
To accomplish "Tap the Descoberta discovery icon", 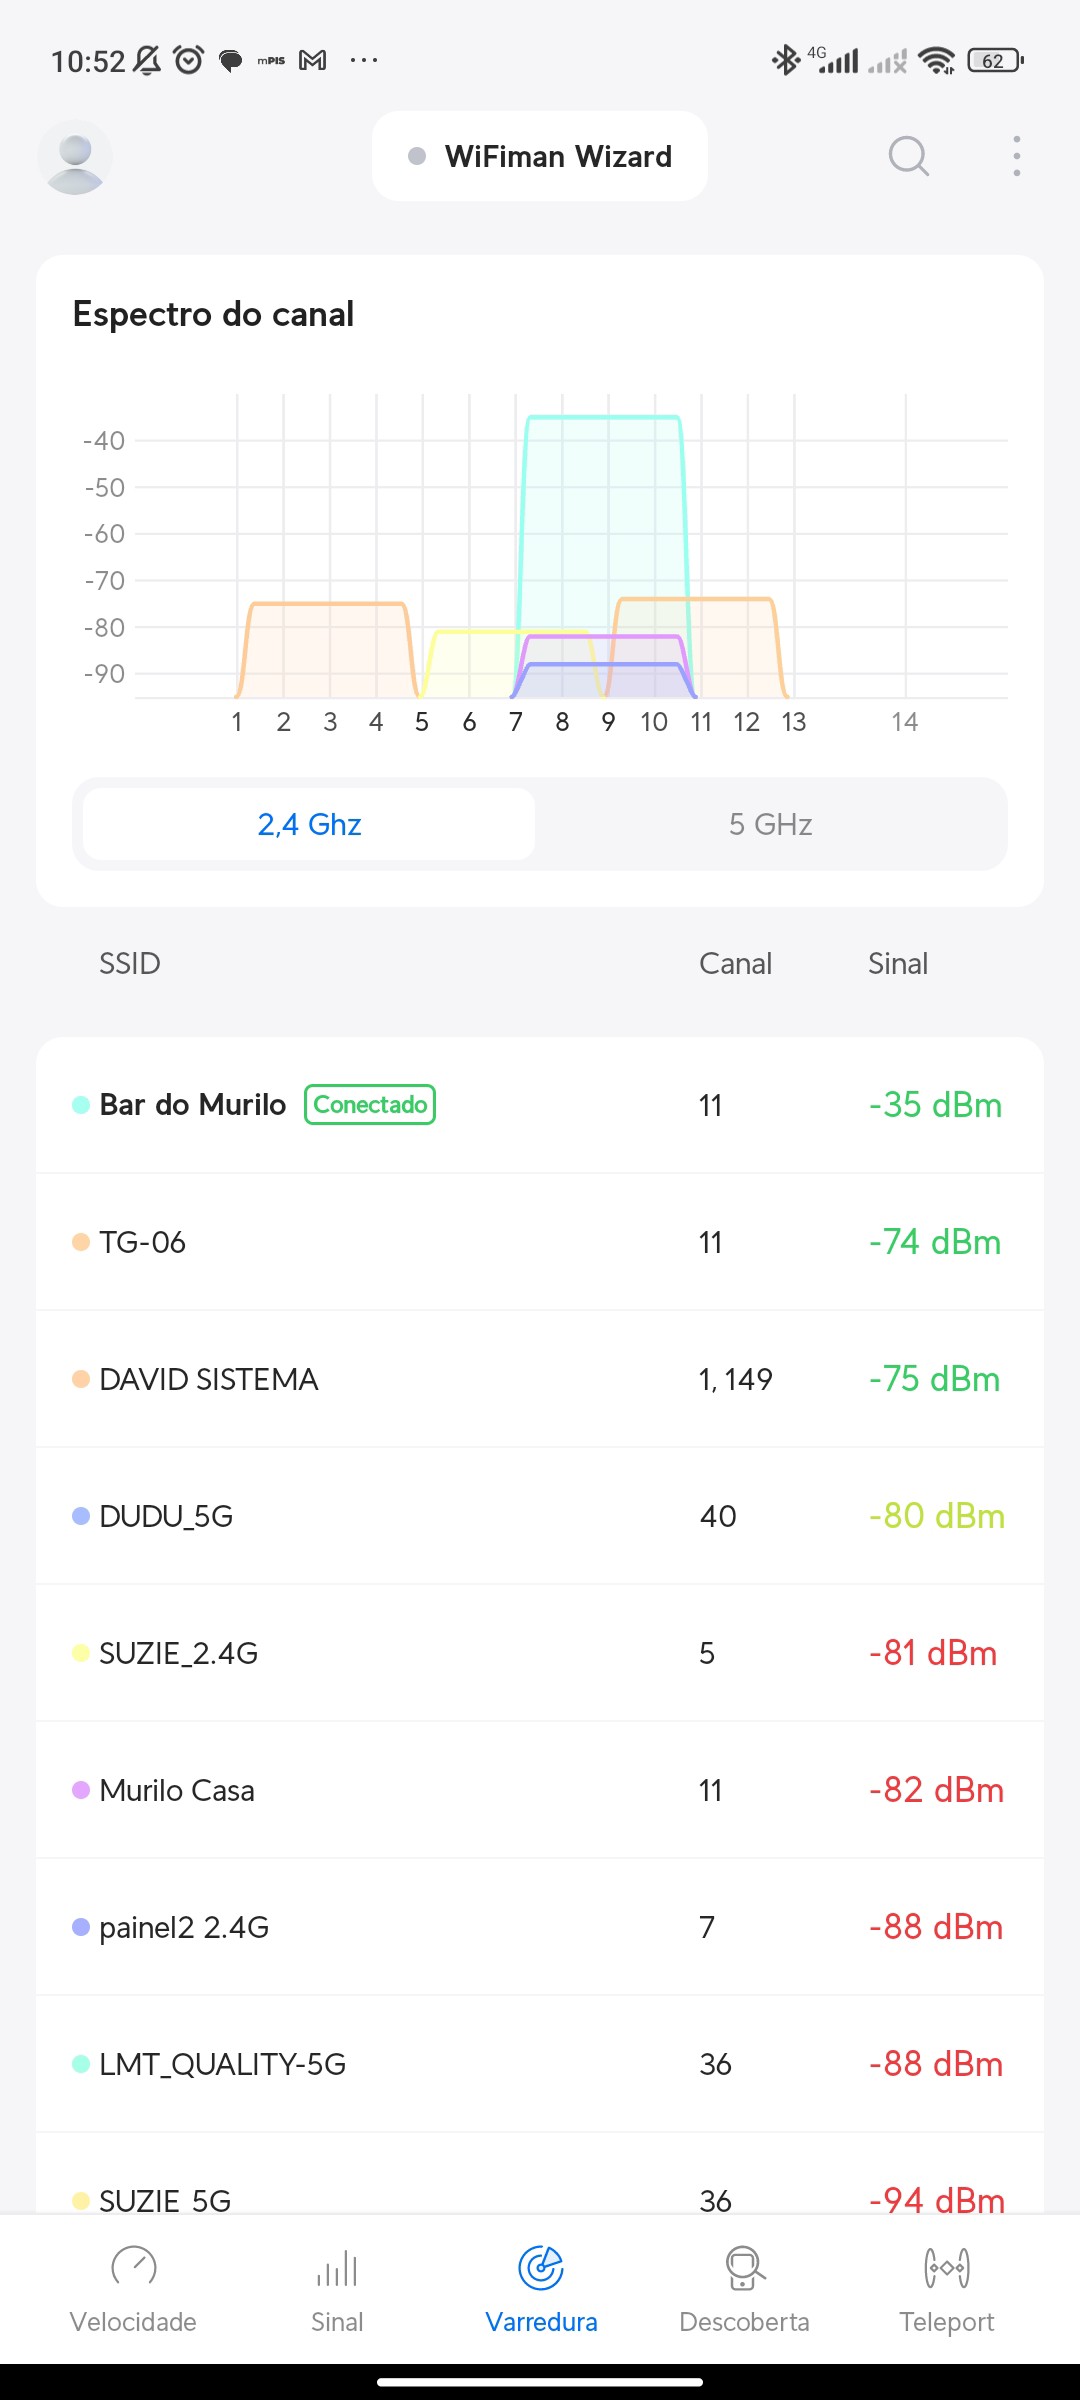I will pos(744,2267).
